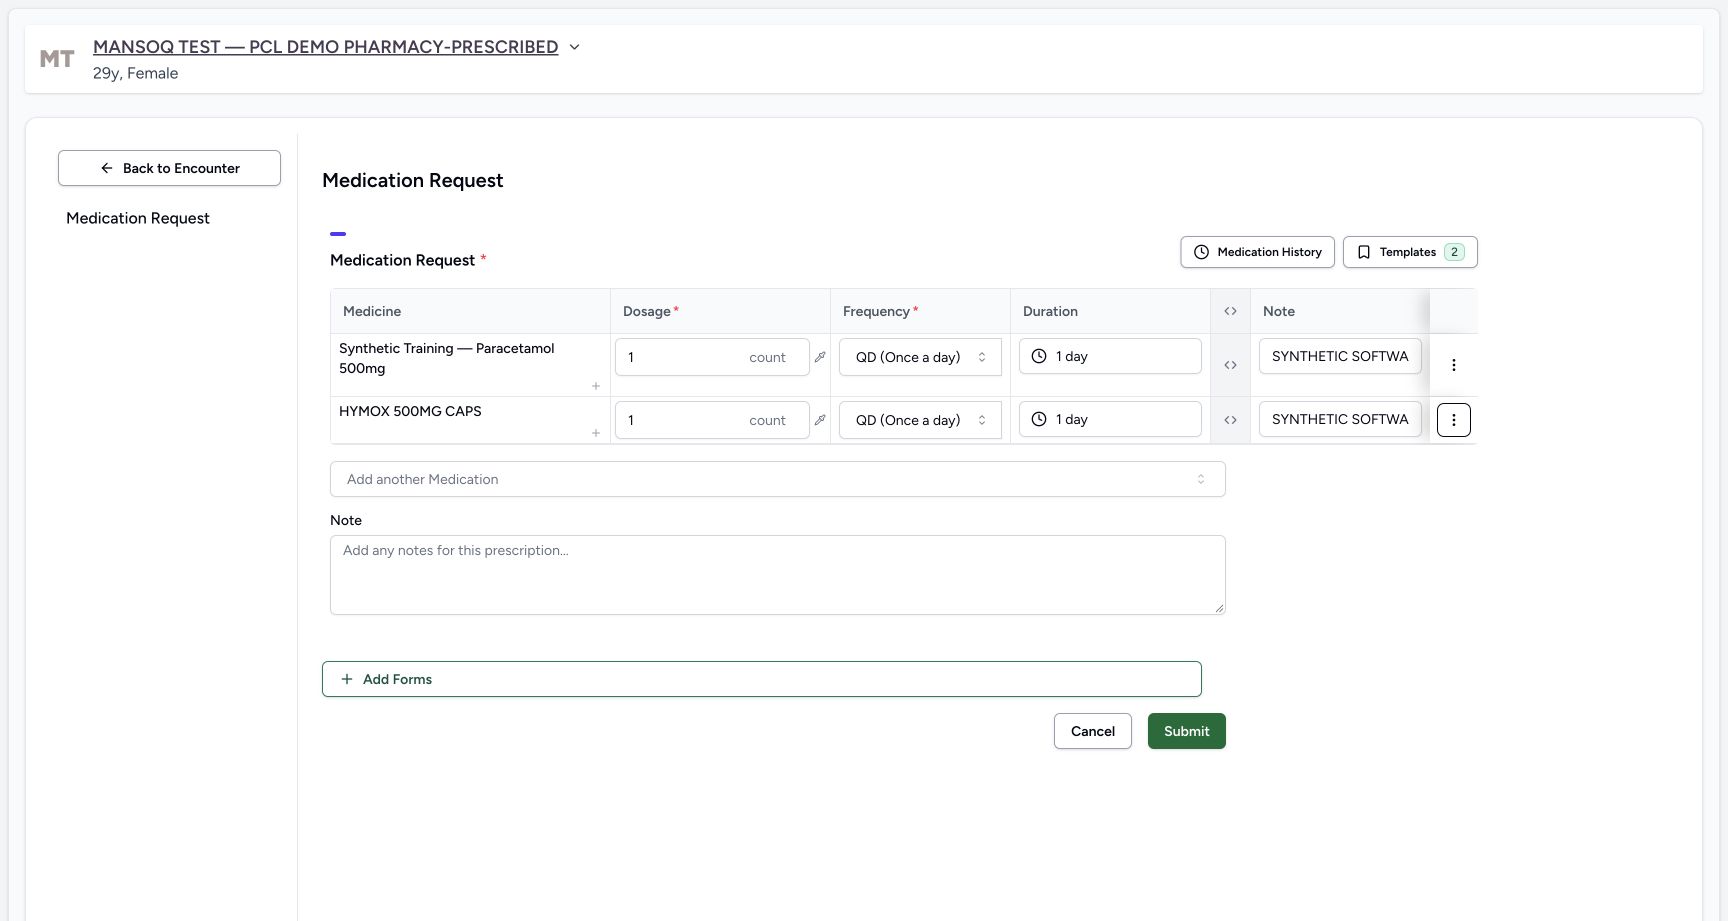Select Medication Request in the sidebar
Viewport: 1728px width, 921px height.
pos(138,218)
